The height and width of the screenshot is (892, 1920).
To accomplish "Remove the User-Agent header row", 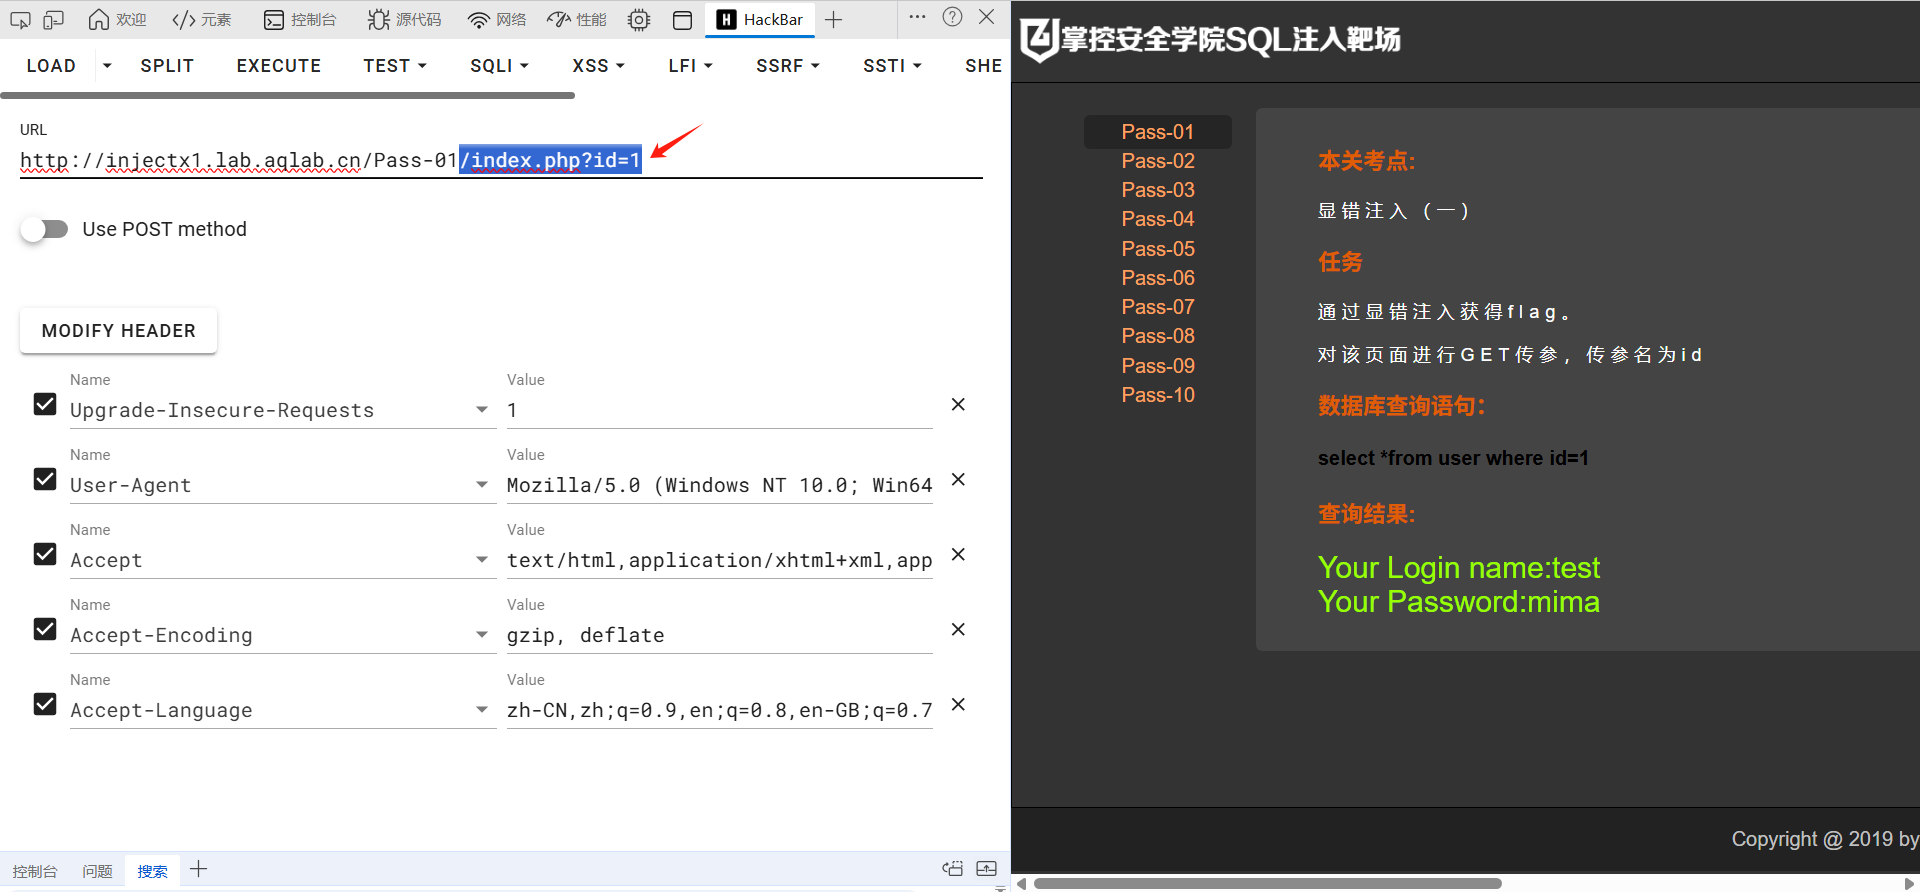I will coord(958,479).
